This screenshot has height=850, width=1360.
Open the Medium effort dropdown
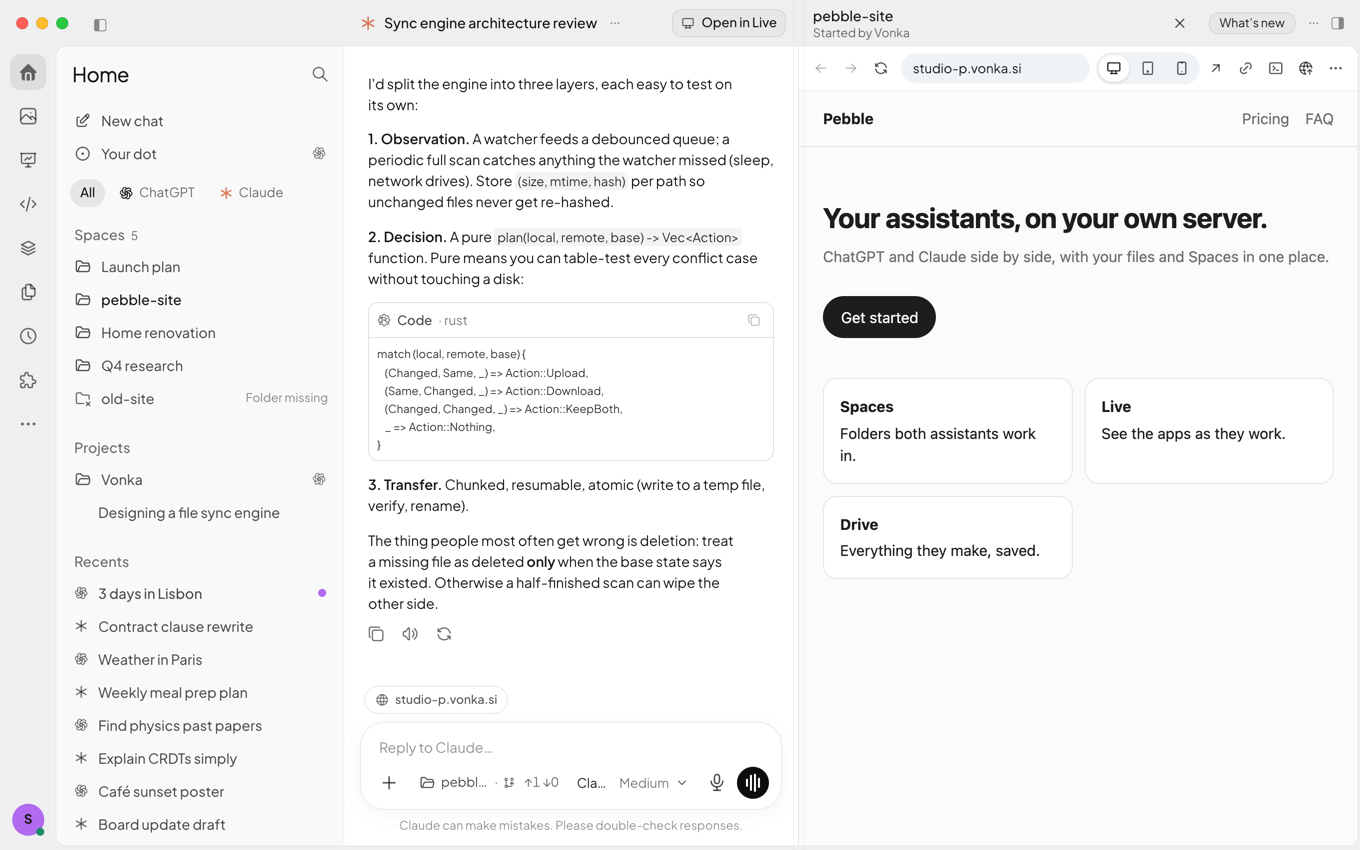[x=653, y=783]
